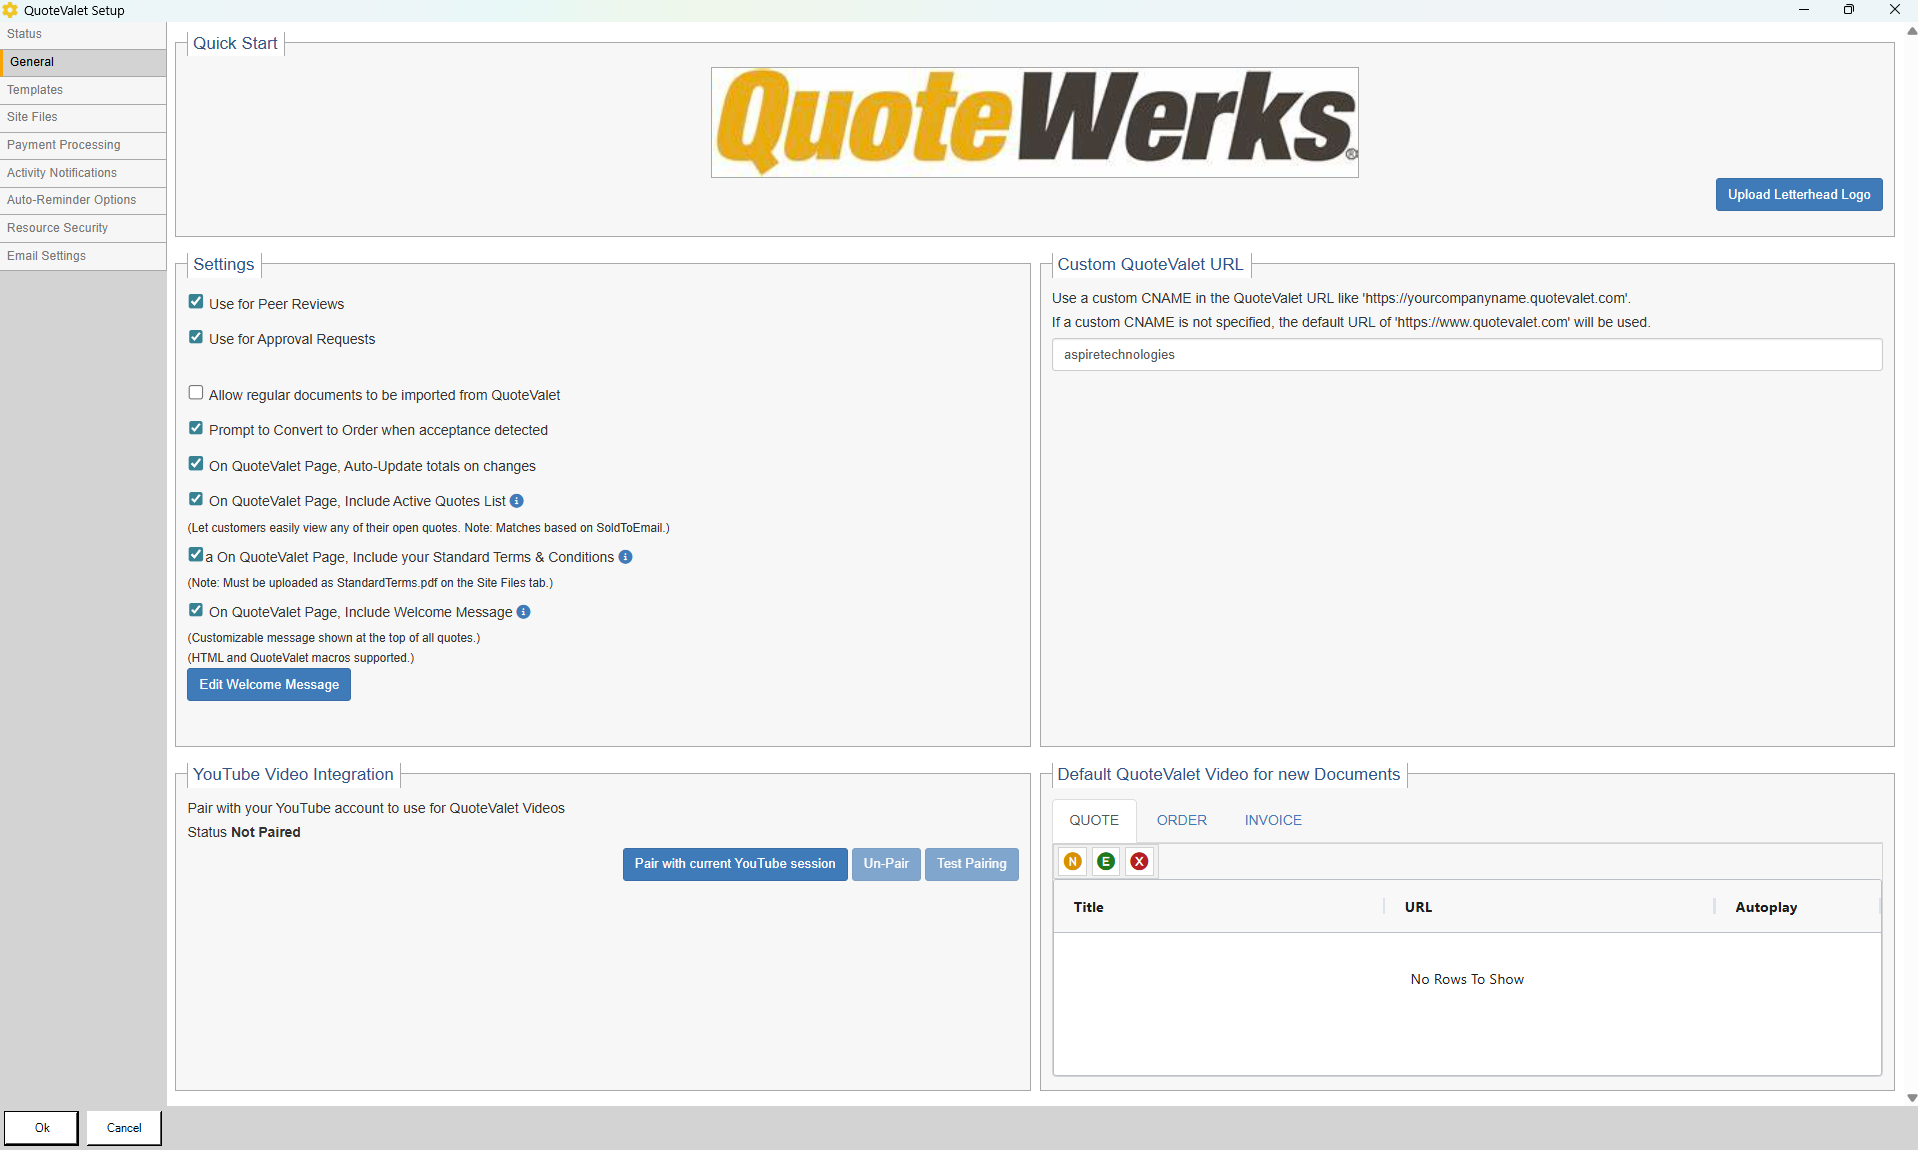Click Upload Letterhead Logo button
The height and width of the screenshot is (1150, 1918).
click(1798, 195)
